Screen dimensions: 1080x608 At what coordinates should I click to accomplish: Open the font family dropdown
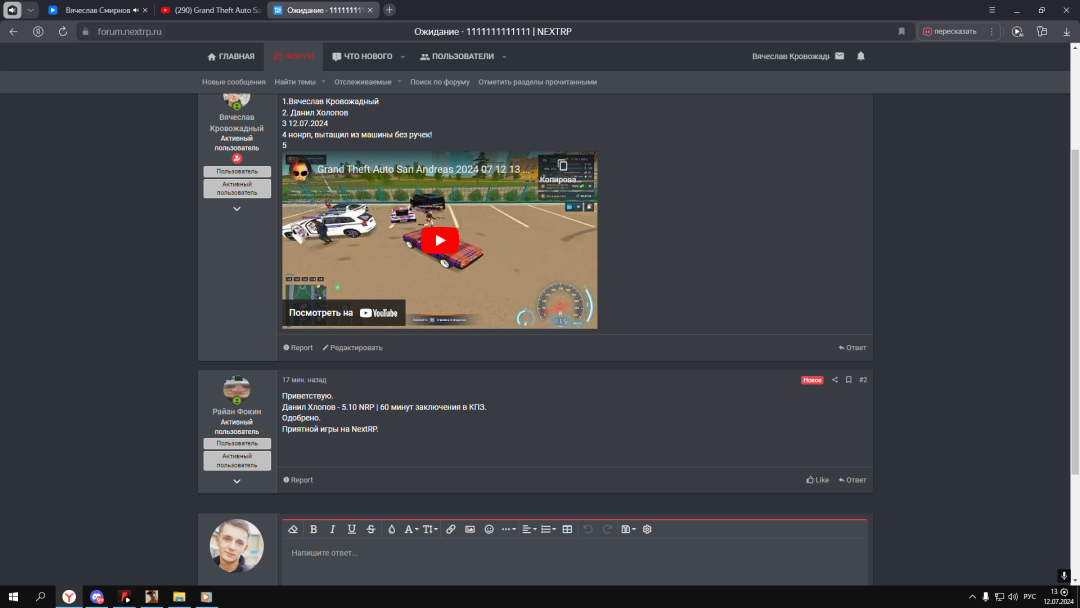[x=411, y=530]
